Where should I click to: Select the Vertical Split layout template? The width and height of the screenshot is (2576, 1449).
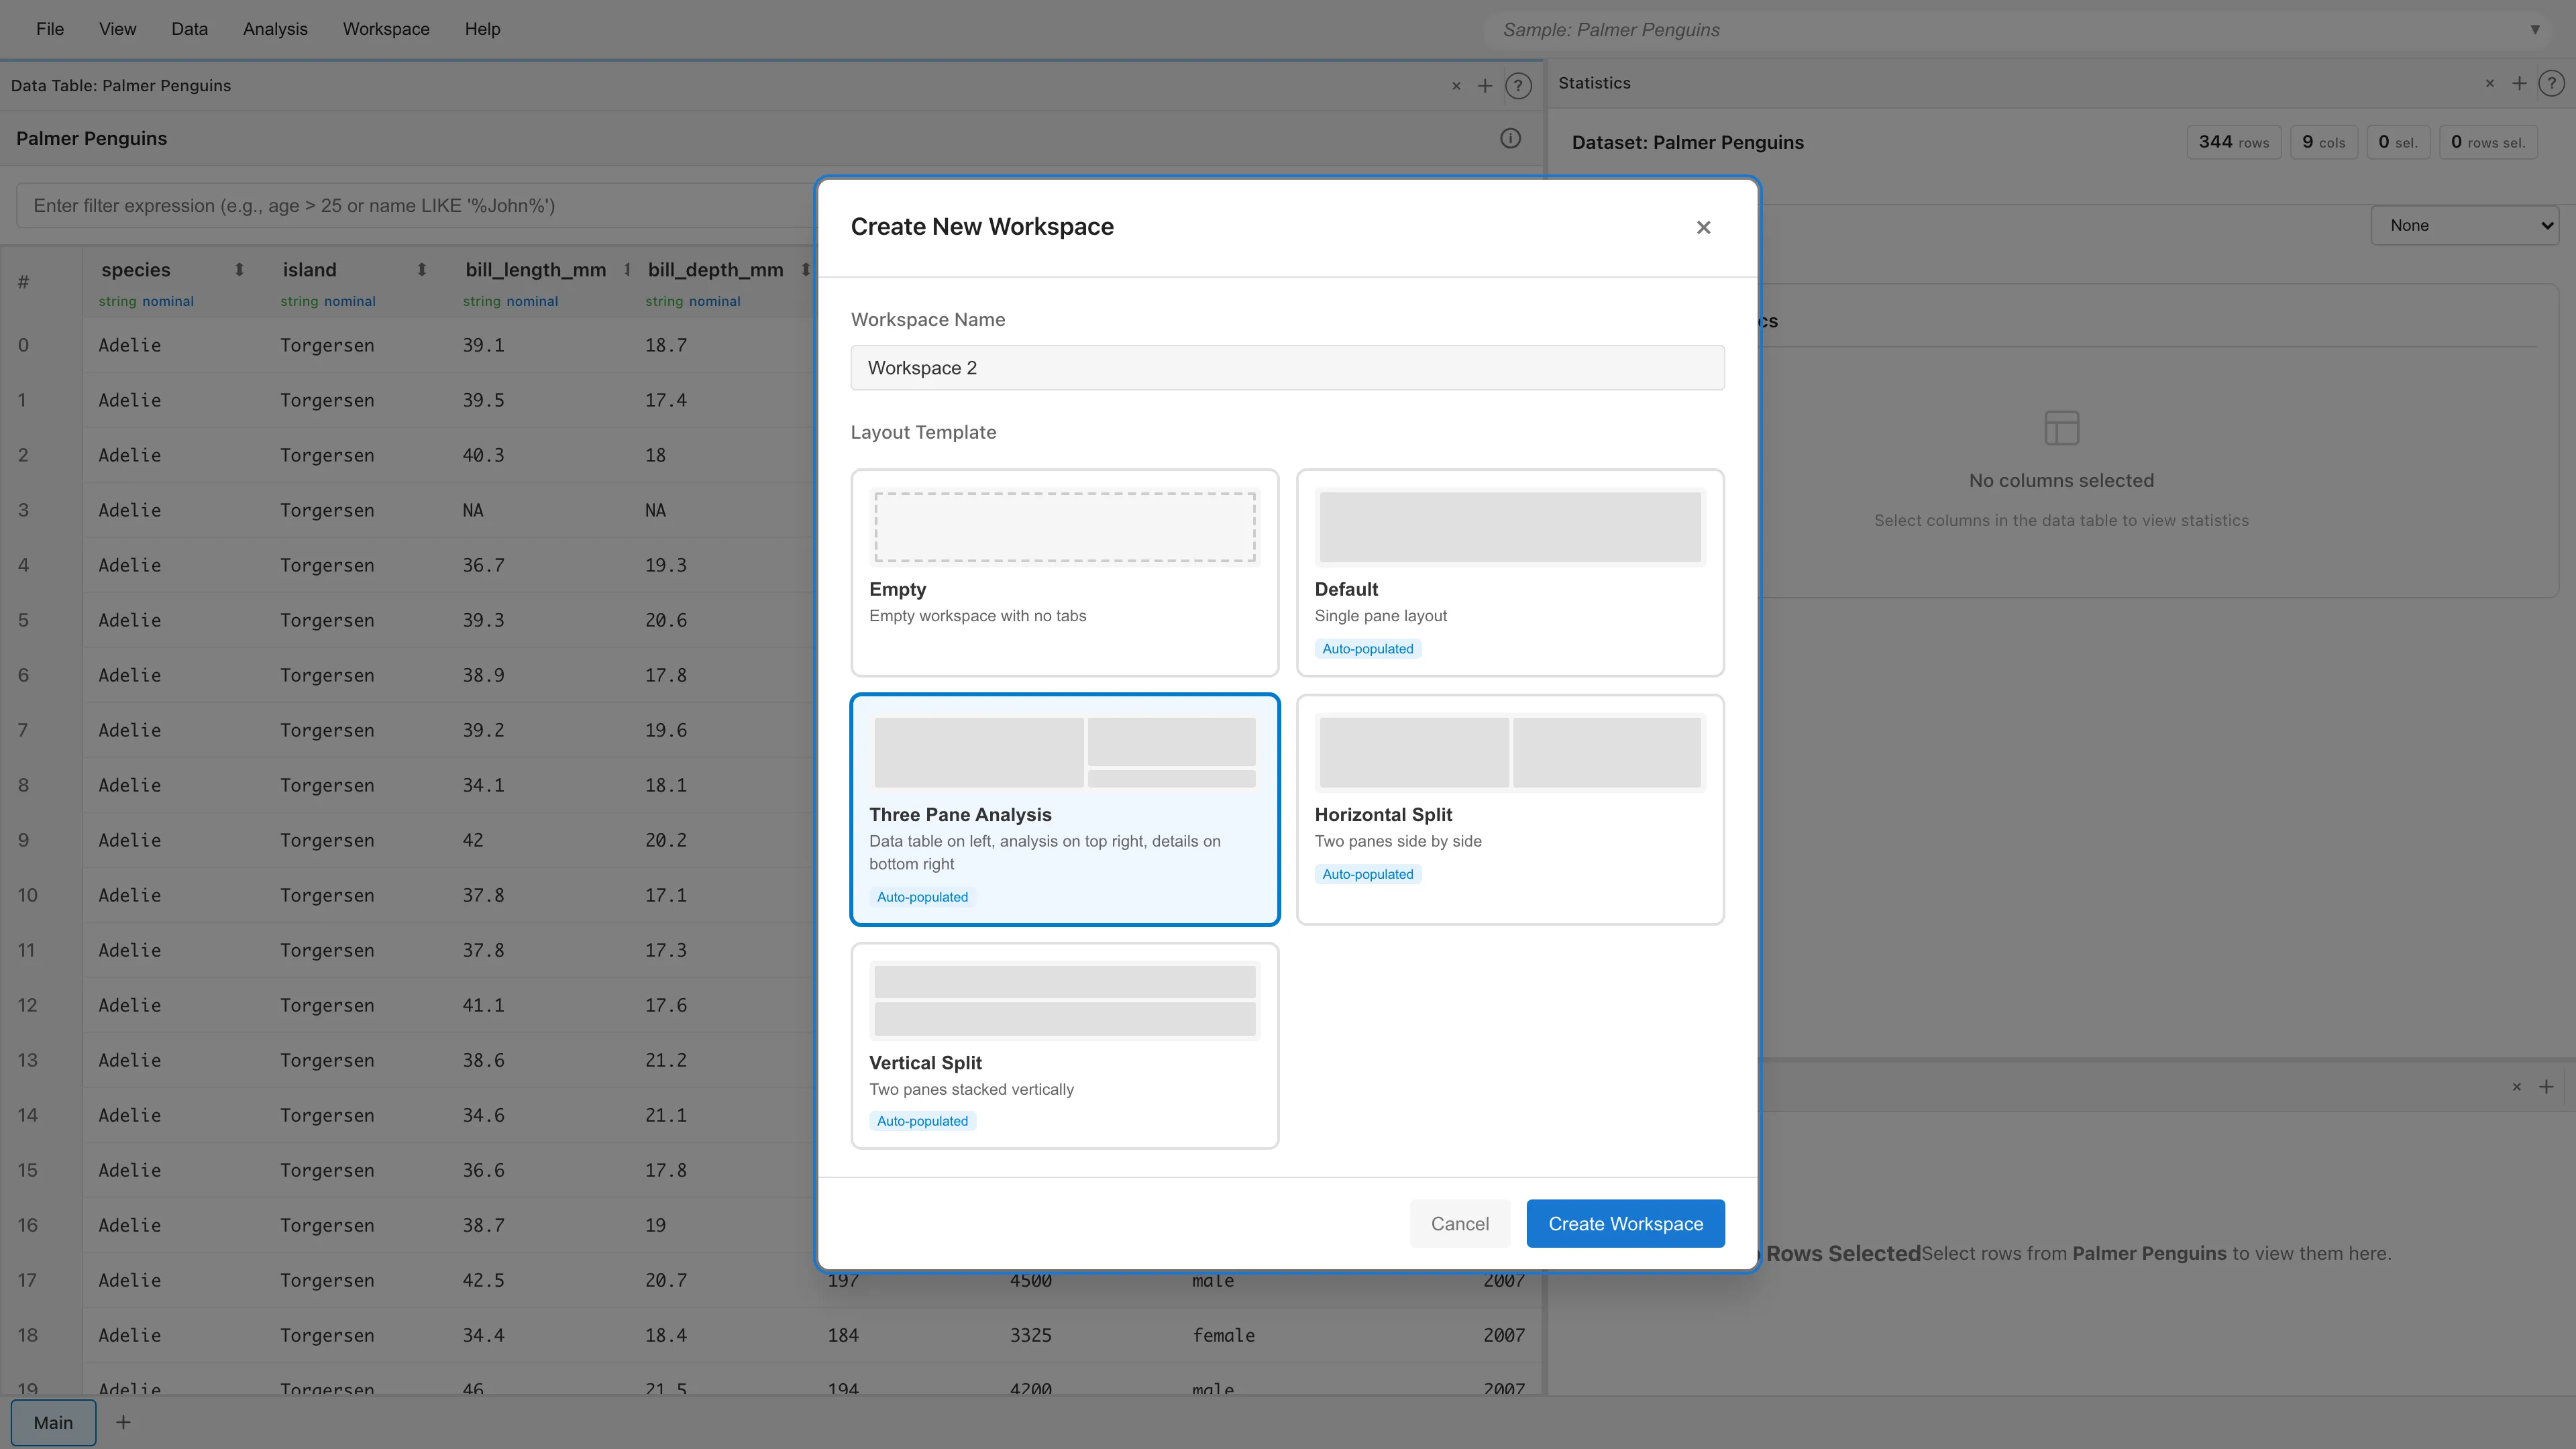(x=1064, y=1045)
